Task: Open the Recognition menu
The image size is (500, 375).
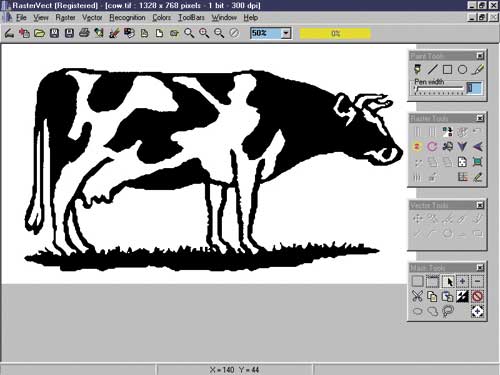Action: coord(127,17)
